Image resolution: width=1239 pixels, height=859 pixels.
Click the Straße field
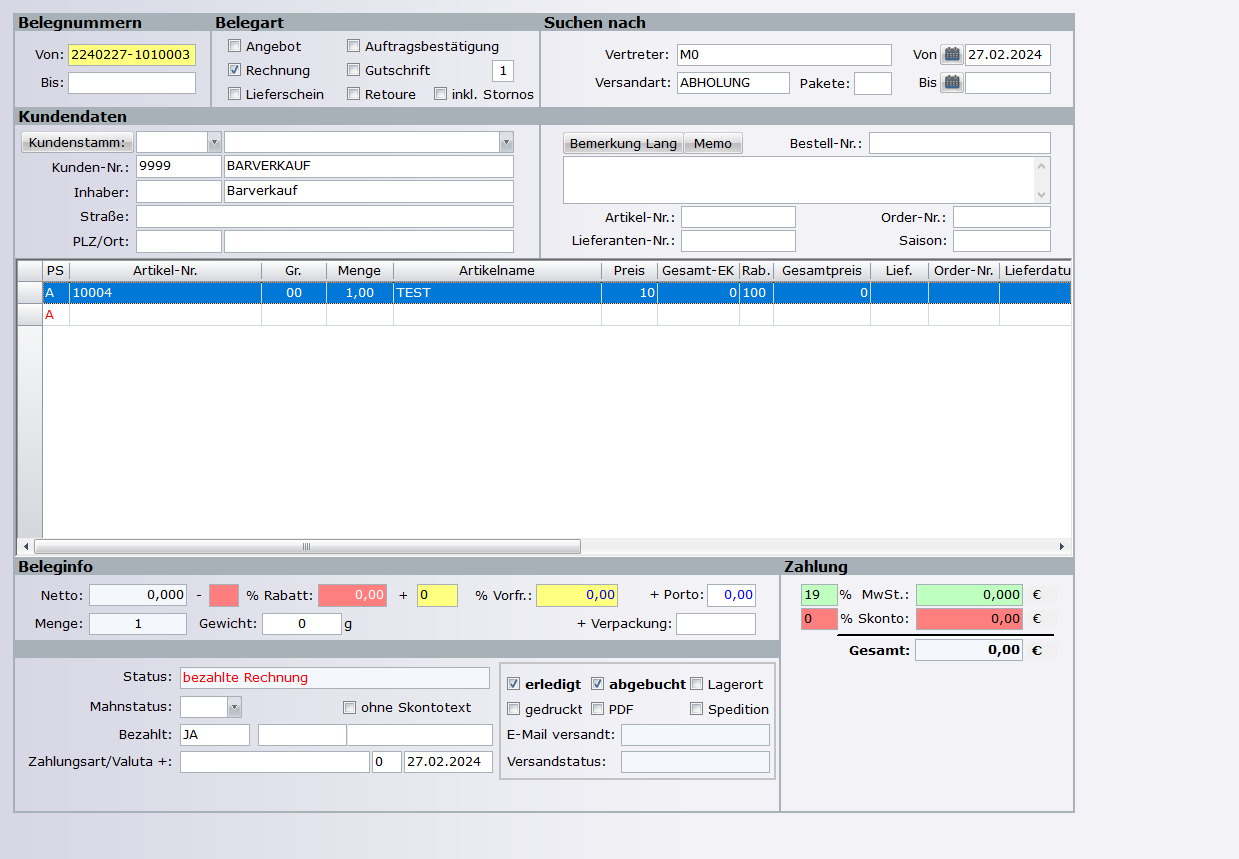[325, 216]
